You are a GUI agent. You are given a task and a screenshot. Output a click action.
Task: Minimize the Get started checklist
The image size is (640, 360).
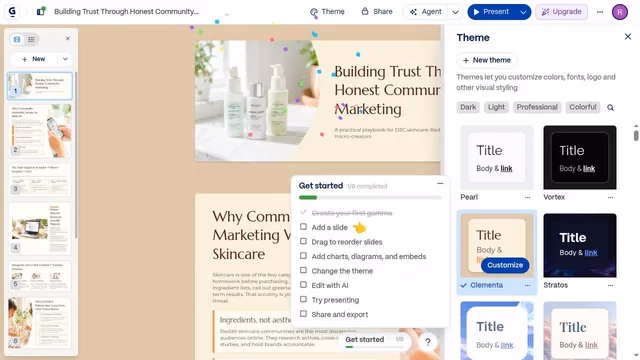pos(440,184)
